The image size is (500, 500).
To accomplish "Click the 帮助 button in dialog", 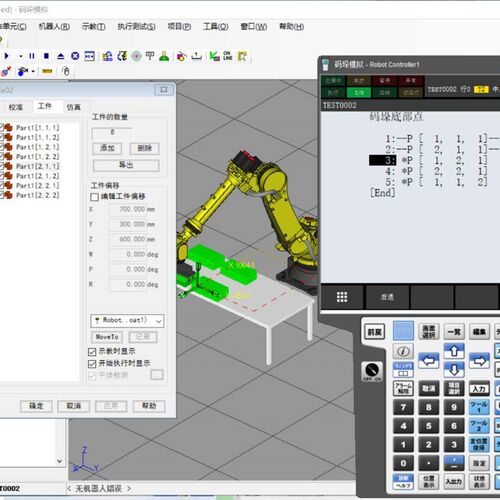I will 149,406.
